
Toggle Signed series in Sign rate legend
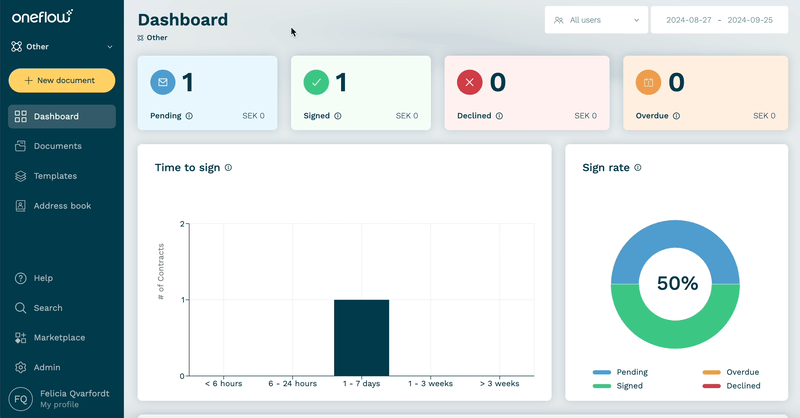pos(618,386)
